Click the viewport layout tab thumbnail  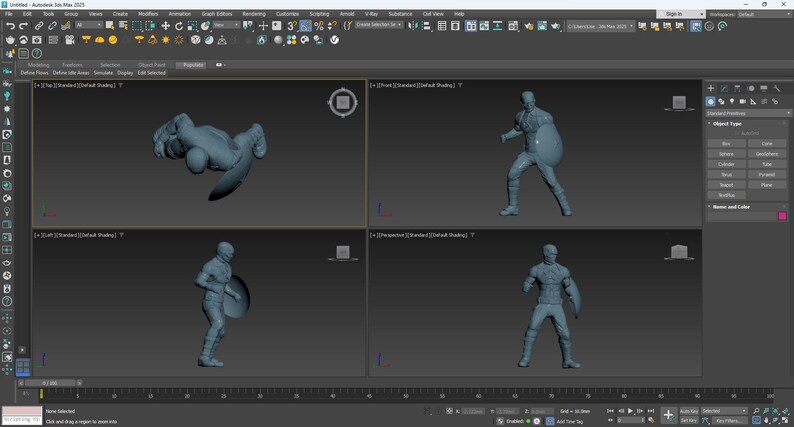tap(23, 367)
